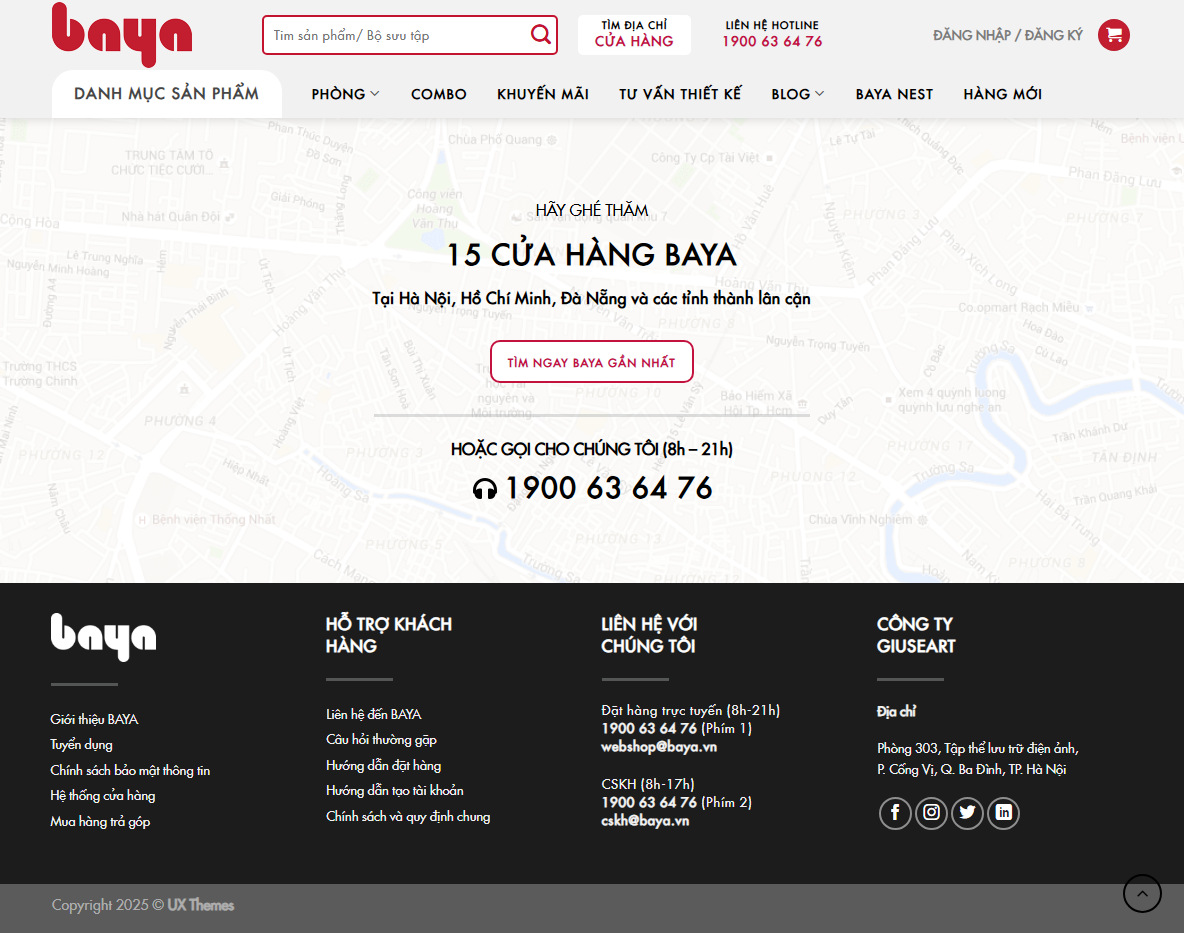The width and height of the screenshot is (1184, 933).
Task: Open the LinkedIn icon
Action: (1003, 813)
